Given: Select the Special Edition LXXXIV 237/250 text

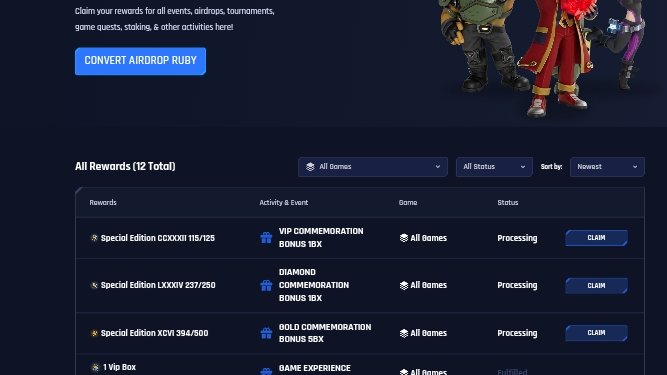Looking at the screenshot, I should pyautogui.click(x=158, y=285).
